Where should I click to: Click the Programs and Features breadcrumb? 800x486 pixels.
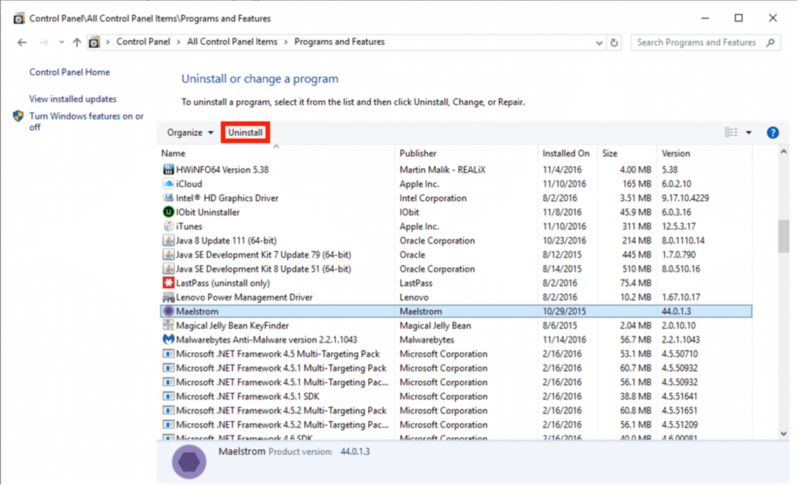tap(339, 42)
